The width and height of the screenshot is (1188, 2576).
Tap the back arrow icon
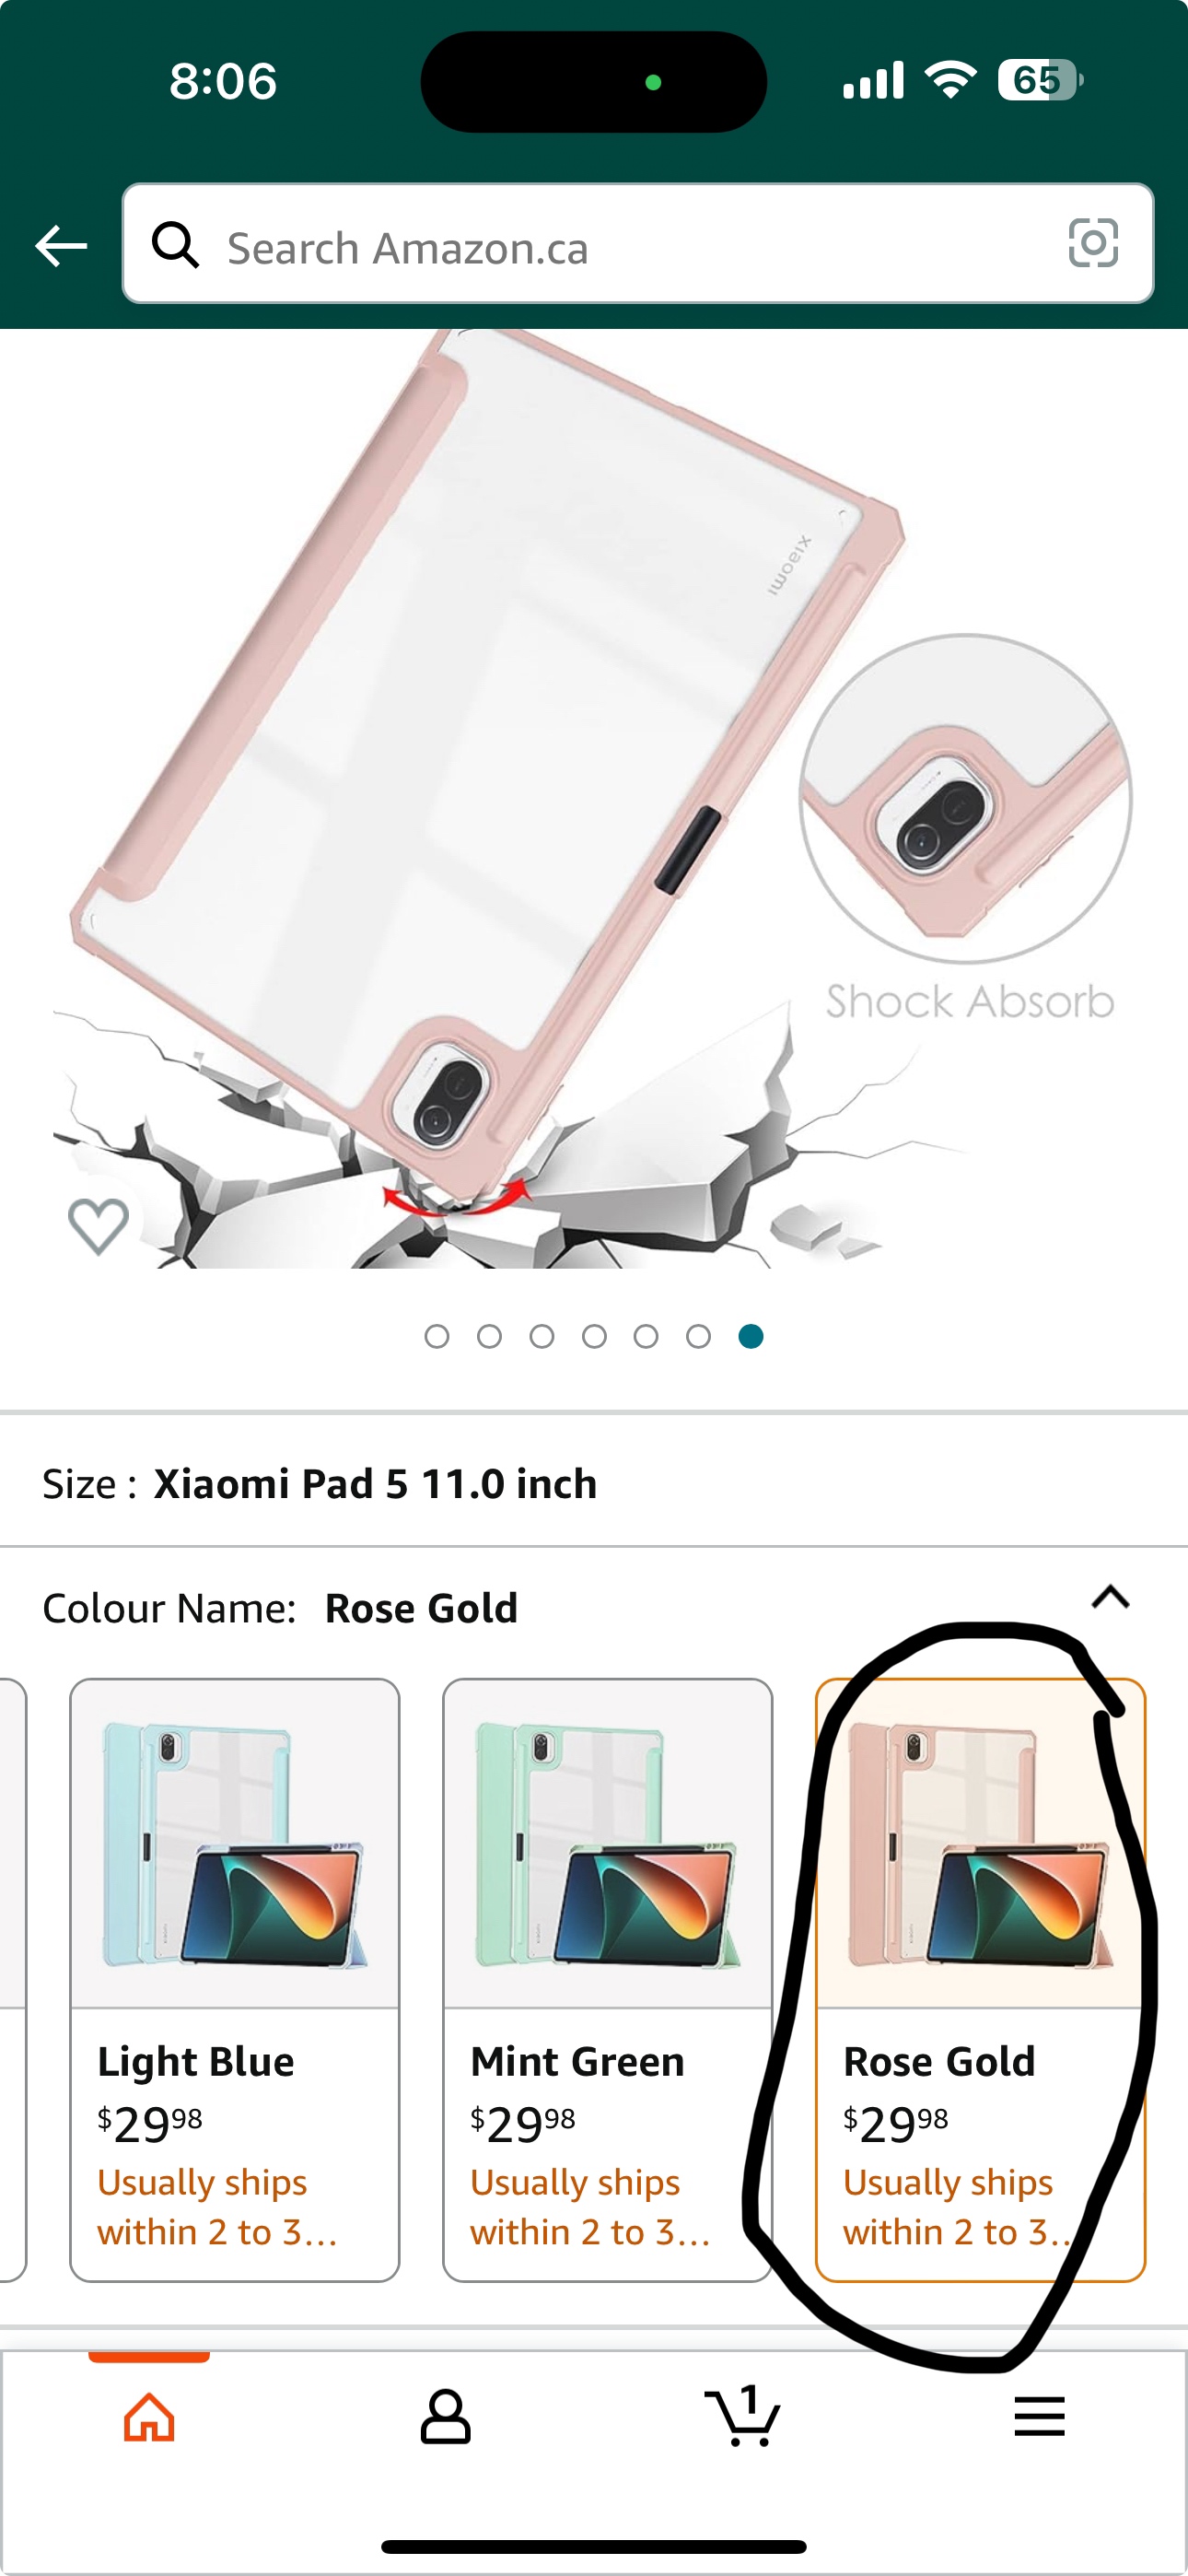click(61, 245)
